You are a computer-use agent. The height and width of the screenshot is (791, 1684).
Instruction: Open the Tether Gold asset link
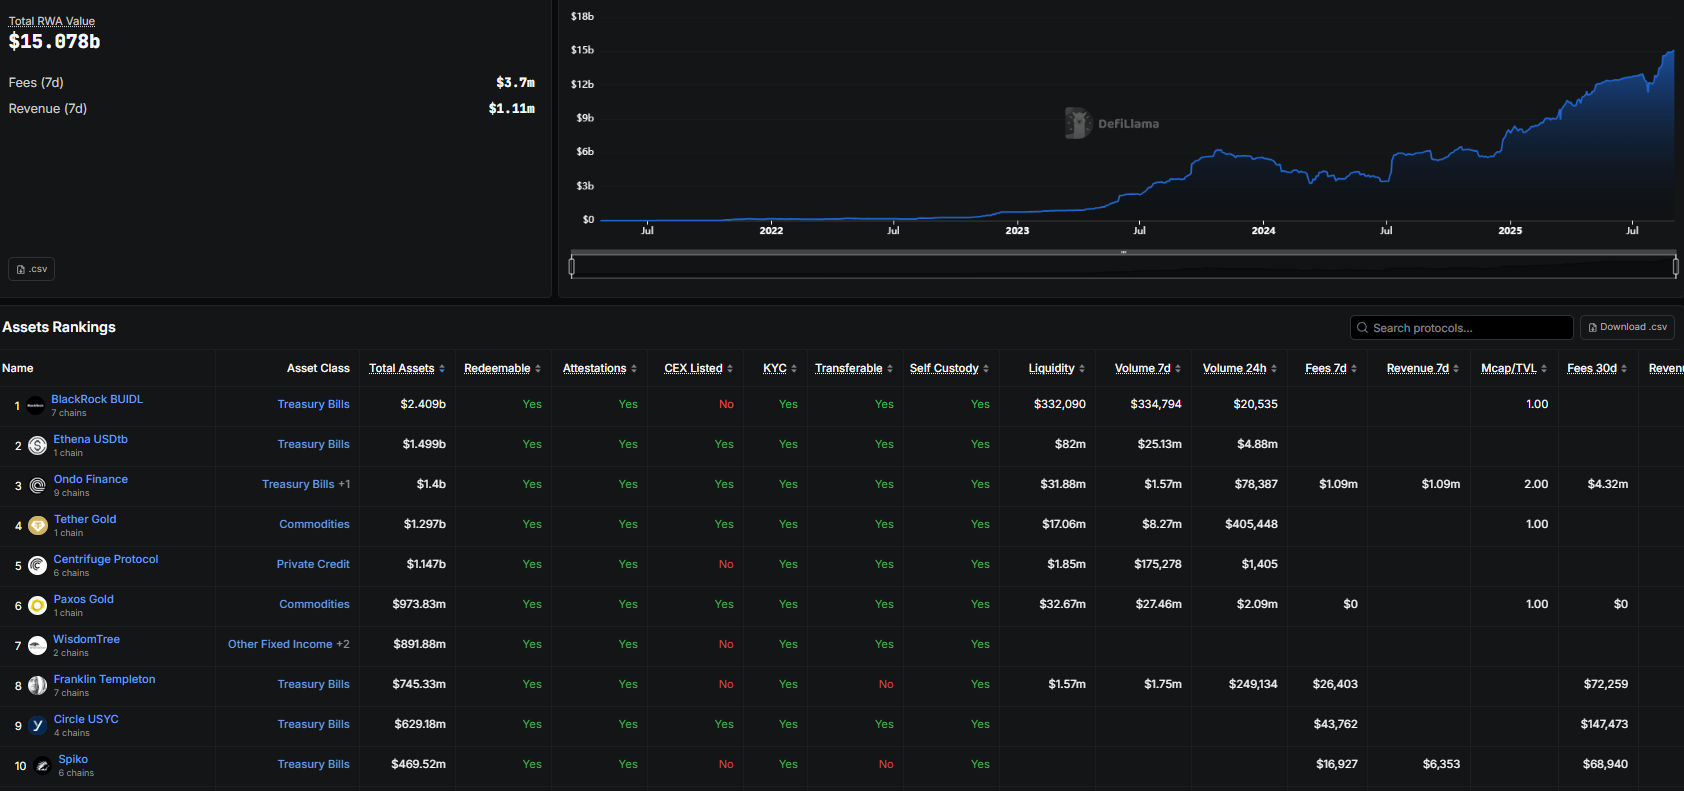coord(85,519)
